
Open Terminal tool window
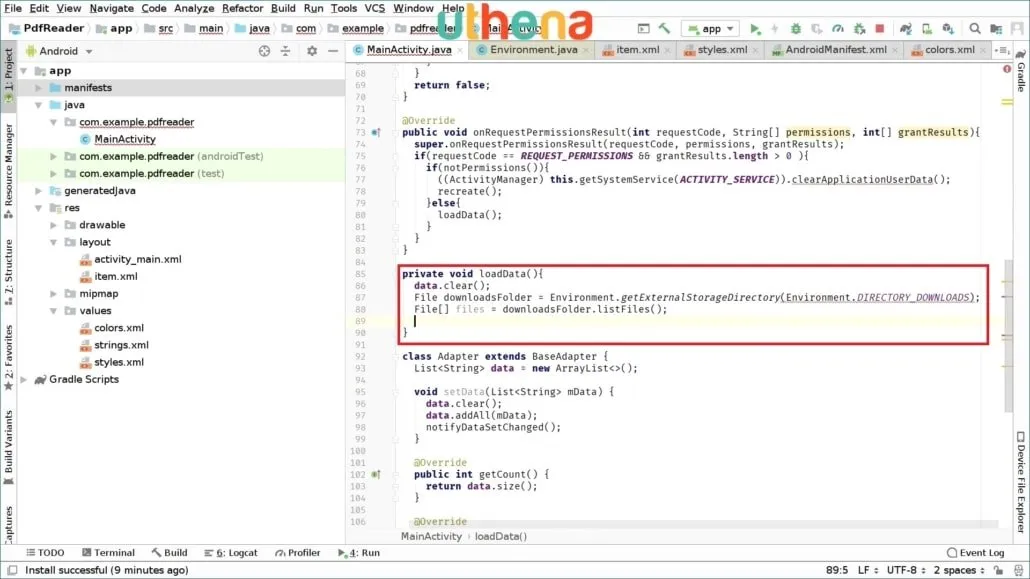pyautogui.click(x=108, y=553)
